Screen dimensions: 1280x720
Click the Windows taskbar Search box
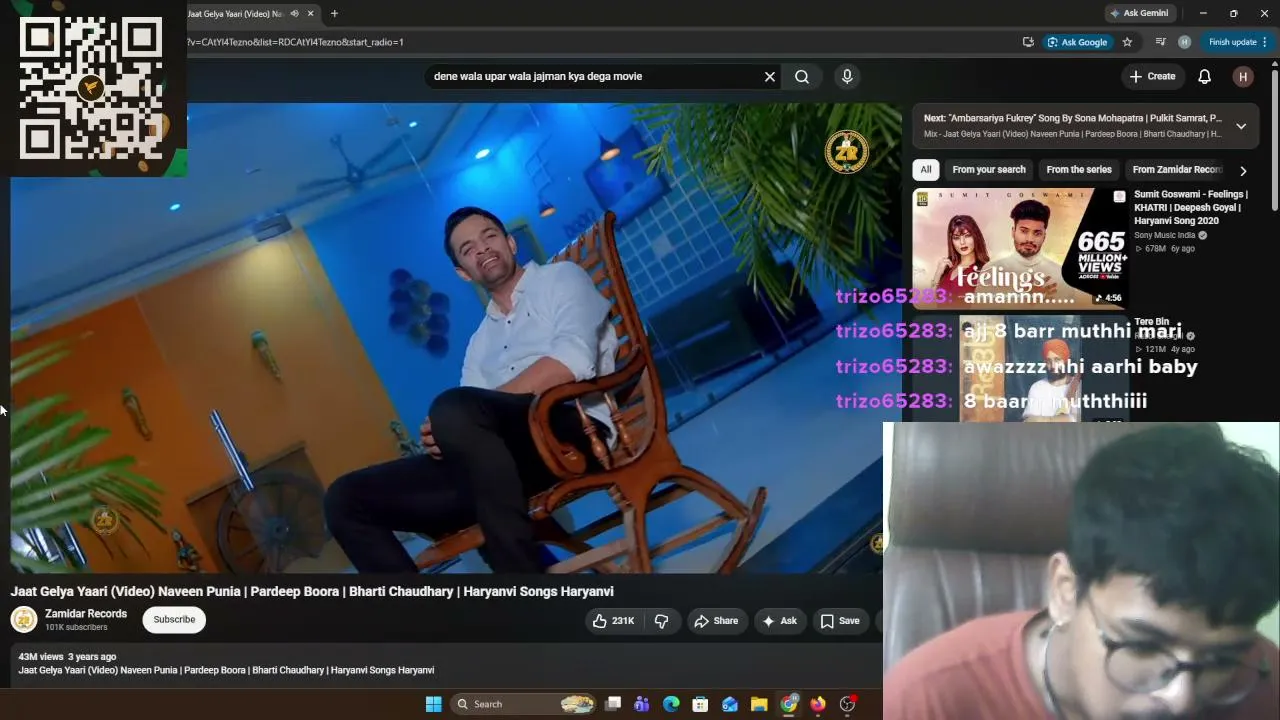coord(521,704)
